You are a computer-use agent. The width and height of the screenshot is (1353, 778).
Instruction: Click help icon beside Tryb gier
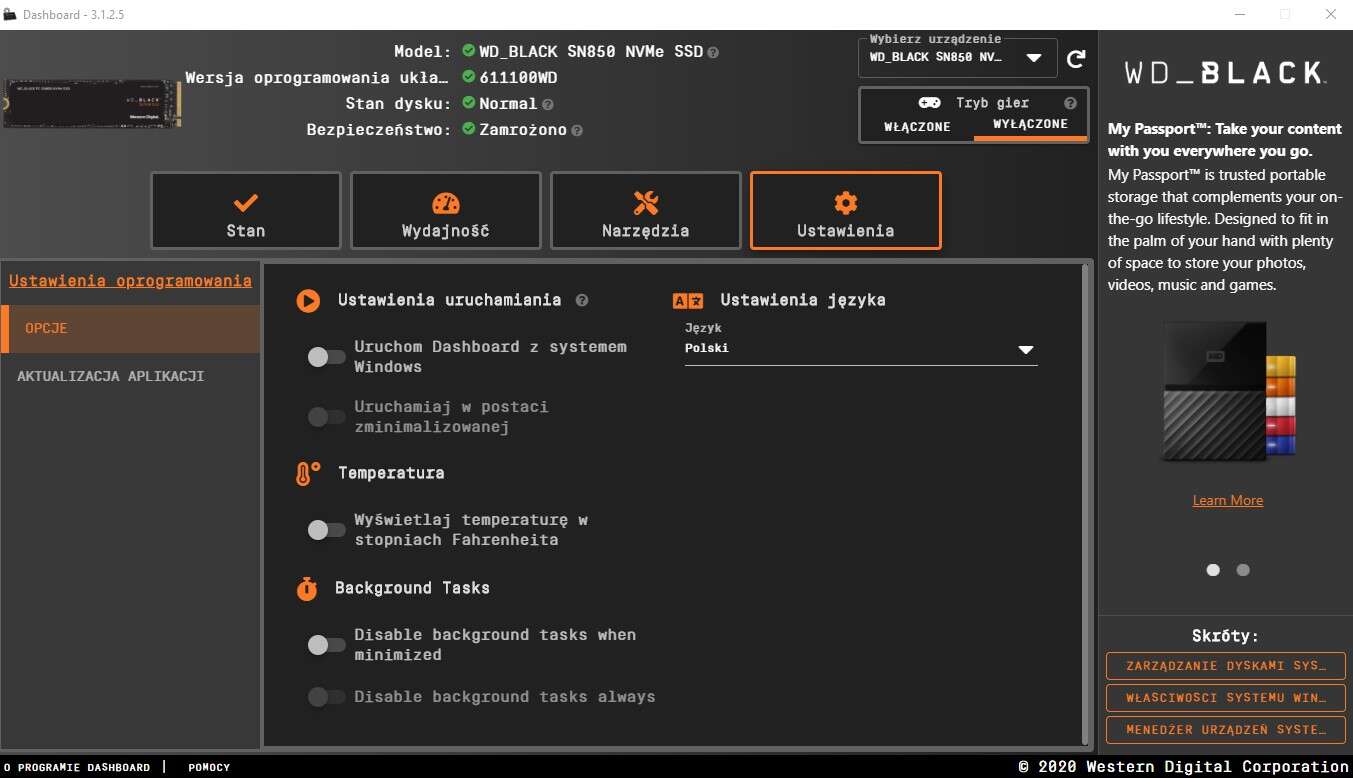1070,103
